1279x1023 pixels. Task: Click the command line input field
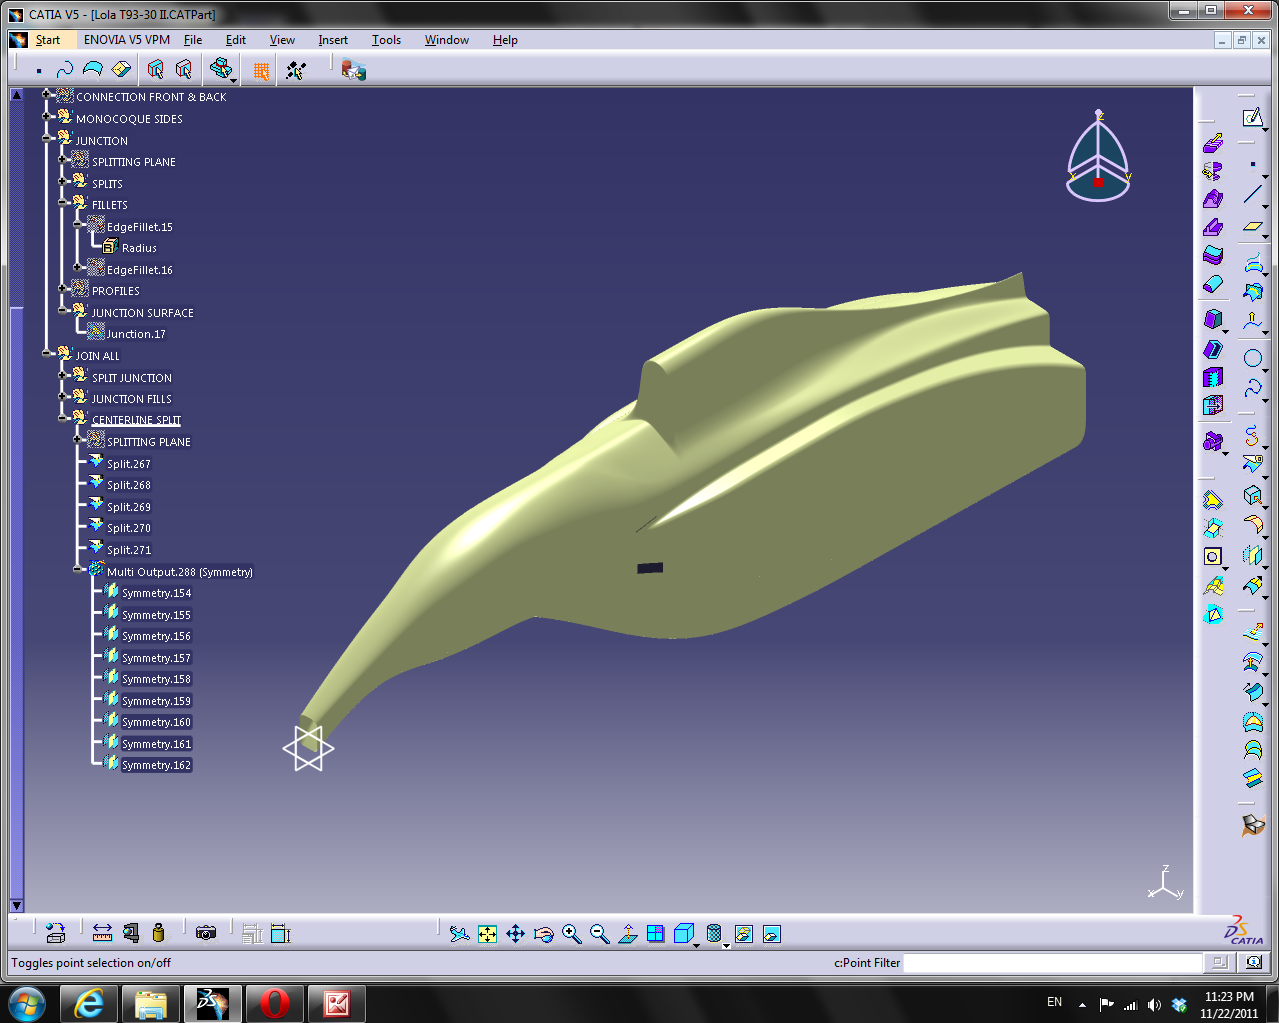point(1052,963)
